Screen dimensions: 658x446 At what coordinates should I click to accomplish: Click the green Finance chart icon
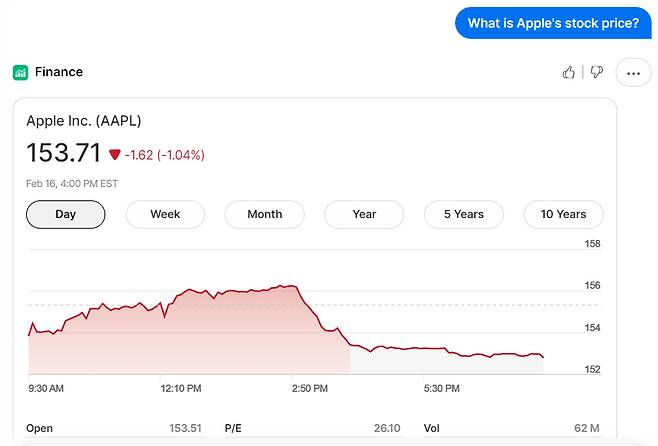[20, 72]
